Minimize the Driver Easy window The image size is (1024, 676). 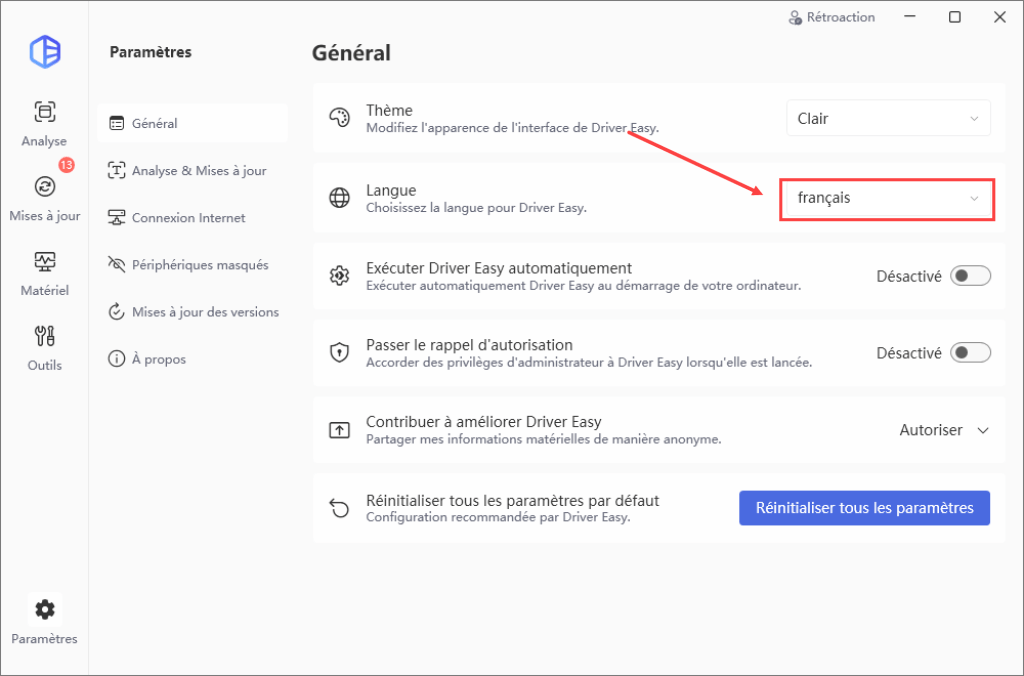910,17
